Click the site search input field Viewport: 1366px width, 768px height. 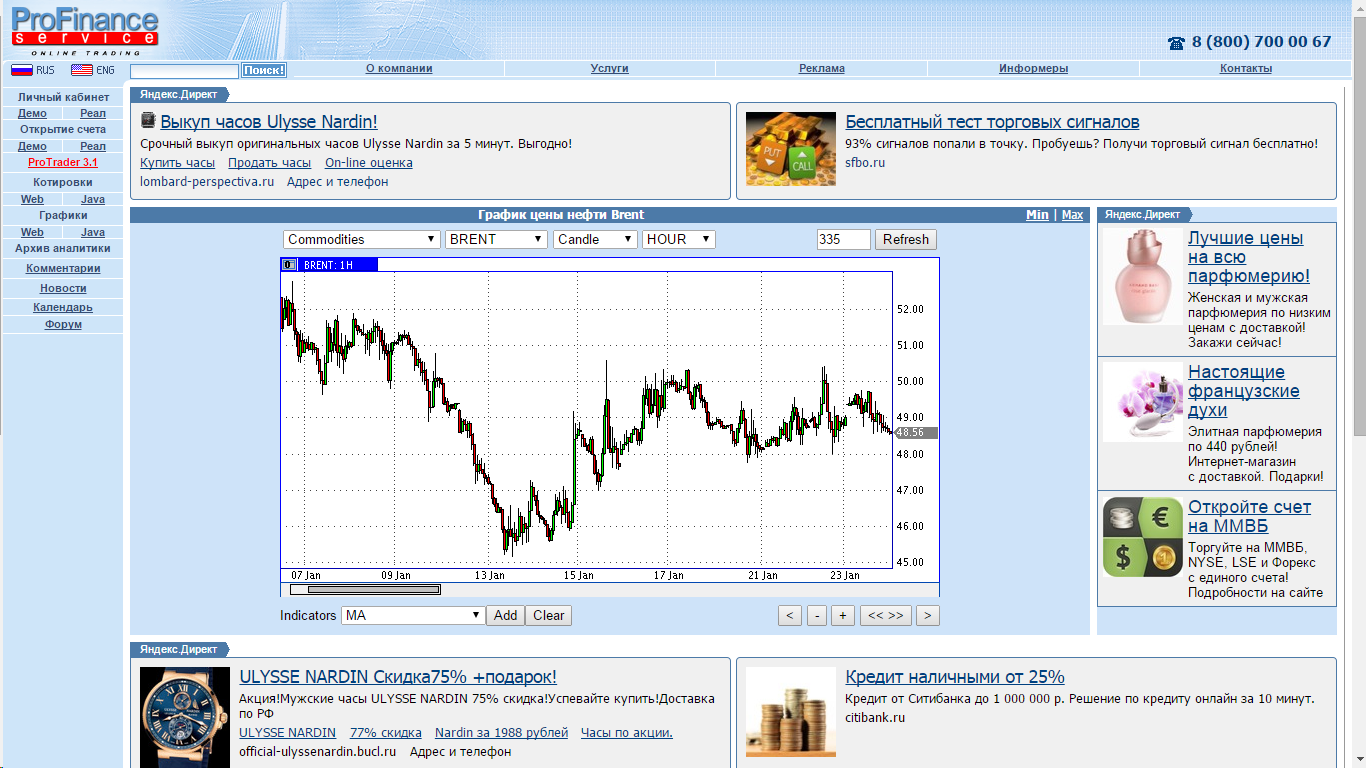click(185, 70)
